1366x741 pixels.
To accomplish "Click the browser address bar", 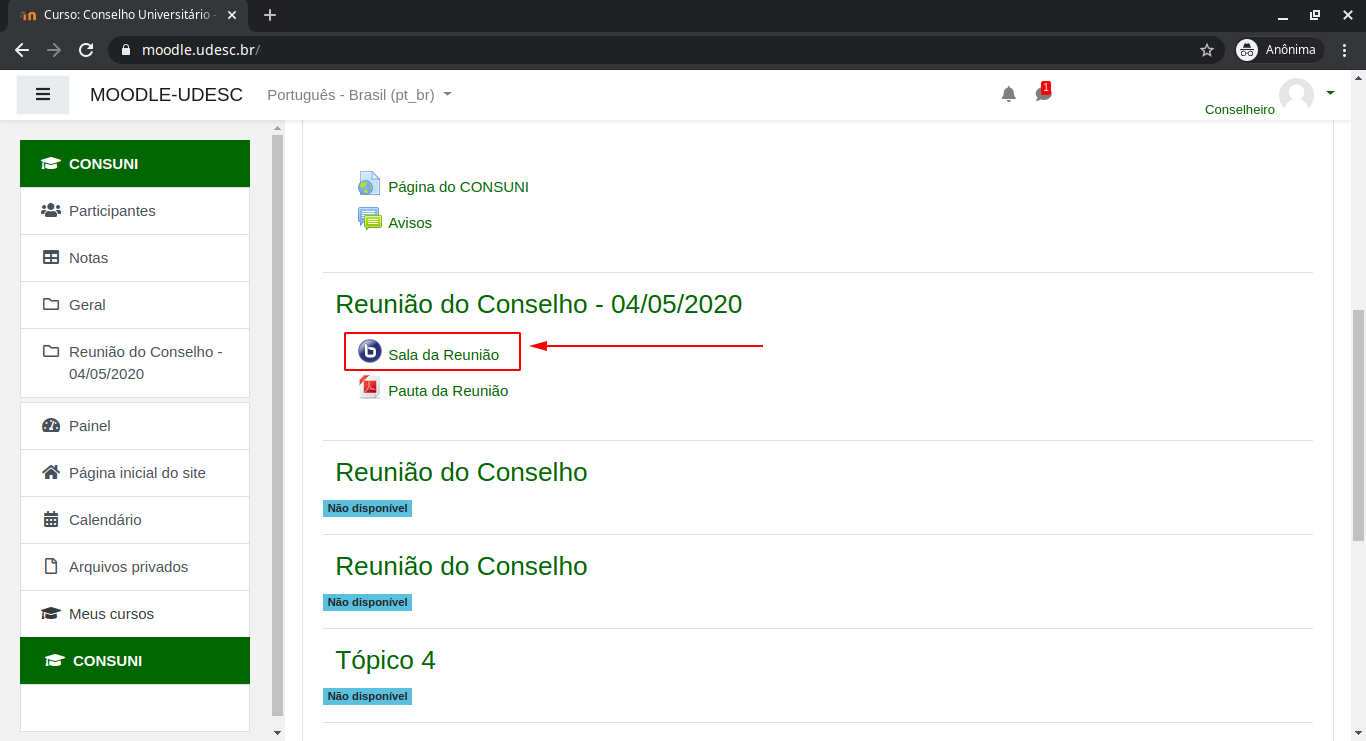I will (660, 50).
